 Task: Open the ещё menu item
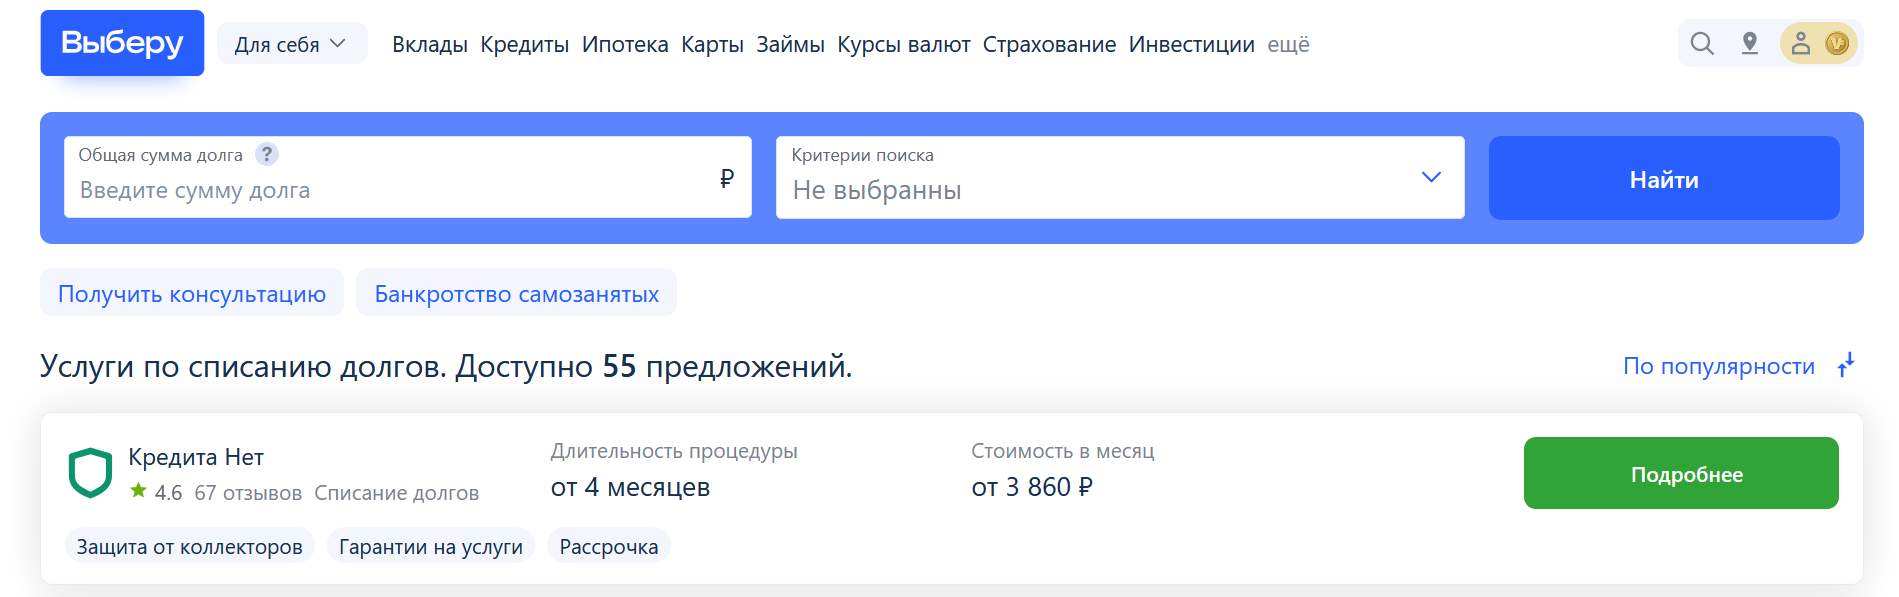click(x=1289, y=44)
